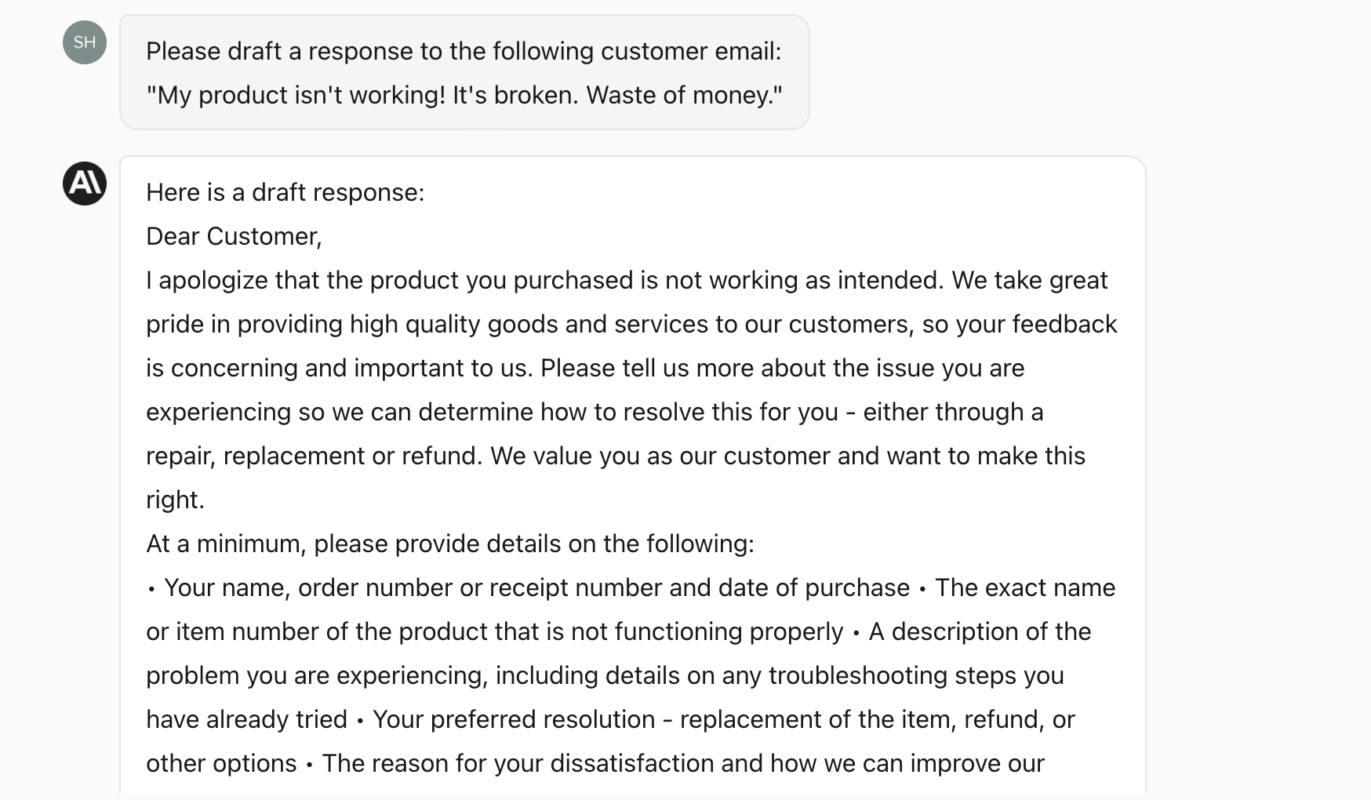Click the 'Here is a draft response:' line
Screen dimensions: 1371x800
coord(285,192)
